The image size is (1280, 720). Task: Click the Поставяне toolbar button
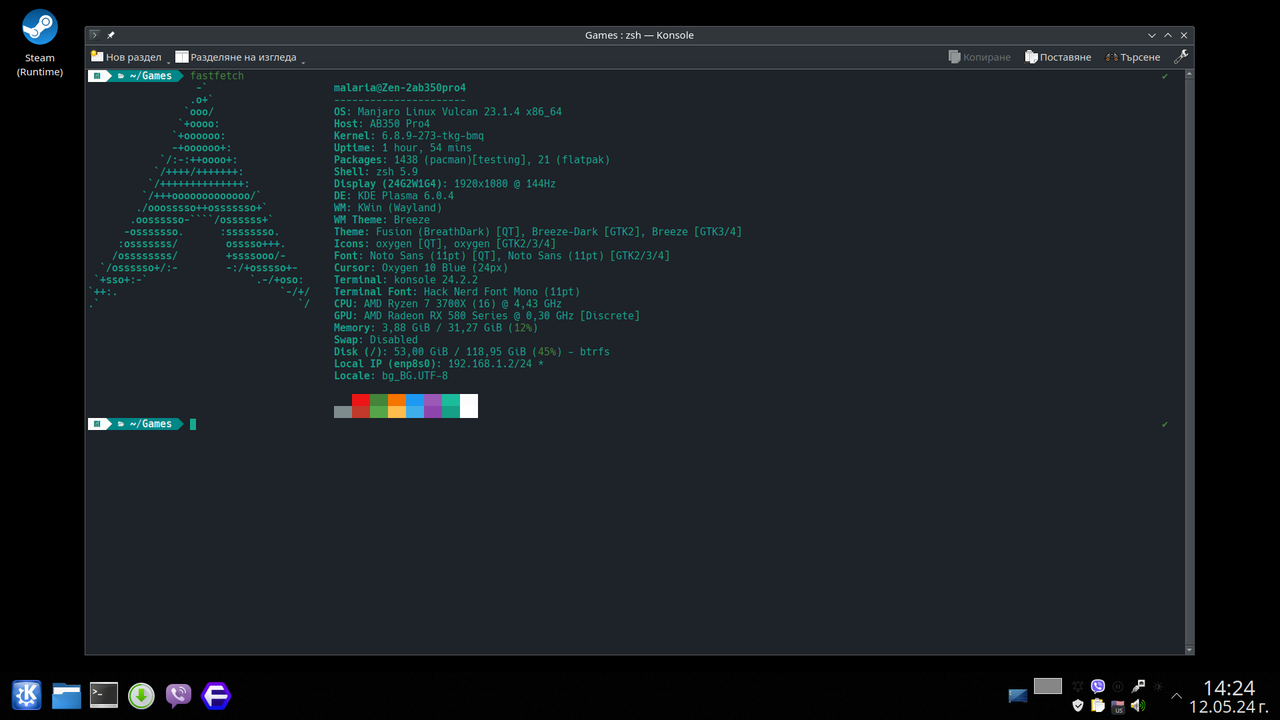coord(1058,57)
